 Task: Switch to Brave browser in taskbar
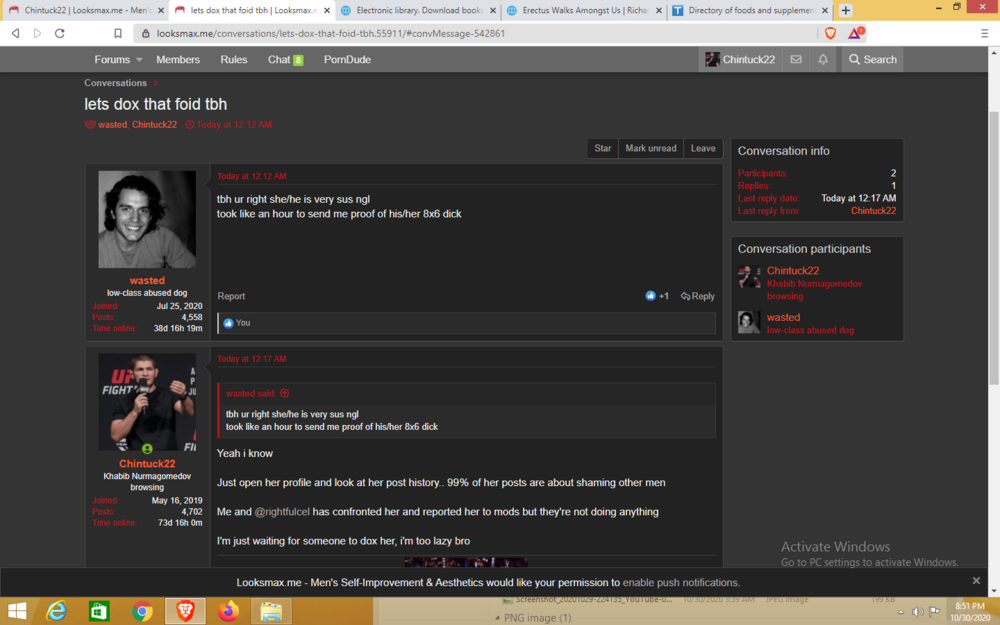click(185, 611)
